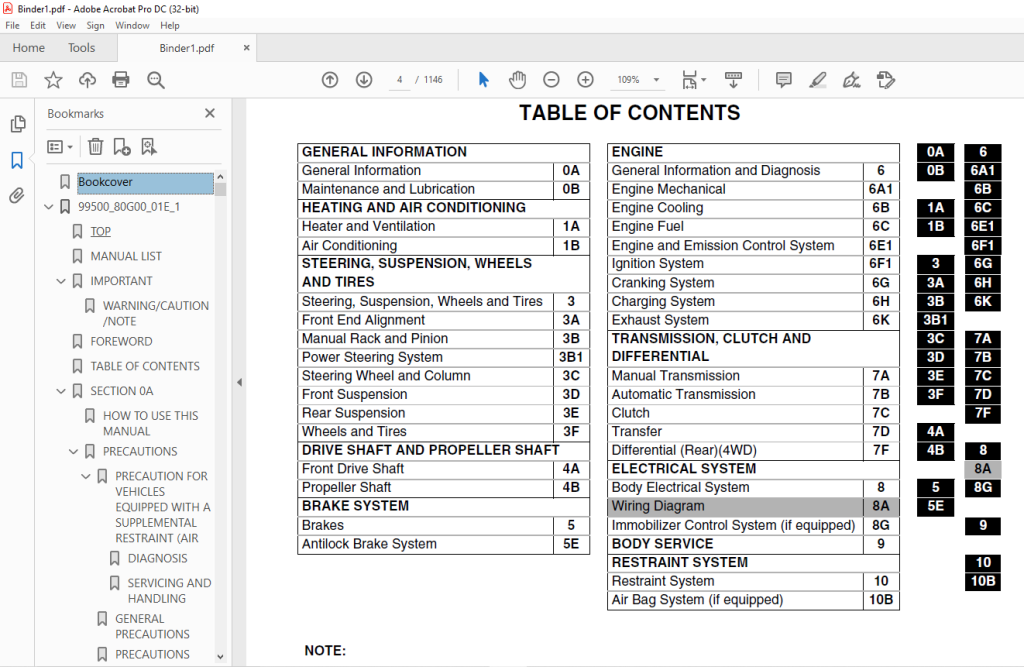Open the DIAGNOSIS bookmark
This screenshot has height=667, width=1024.
pos(157,558)
